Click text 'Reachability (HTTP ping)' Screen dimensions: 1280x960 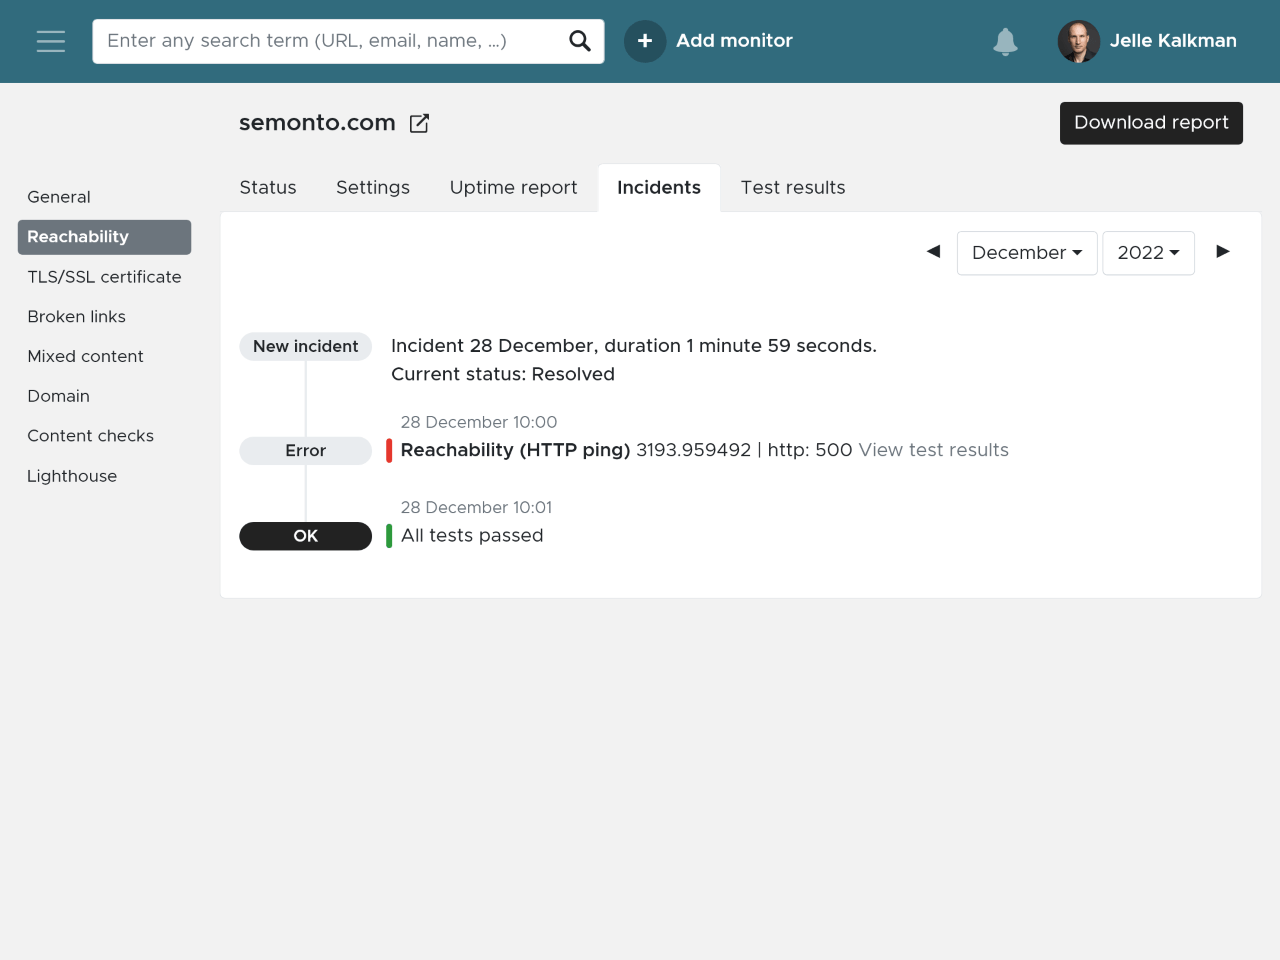515,450
